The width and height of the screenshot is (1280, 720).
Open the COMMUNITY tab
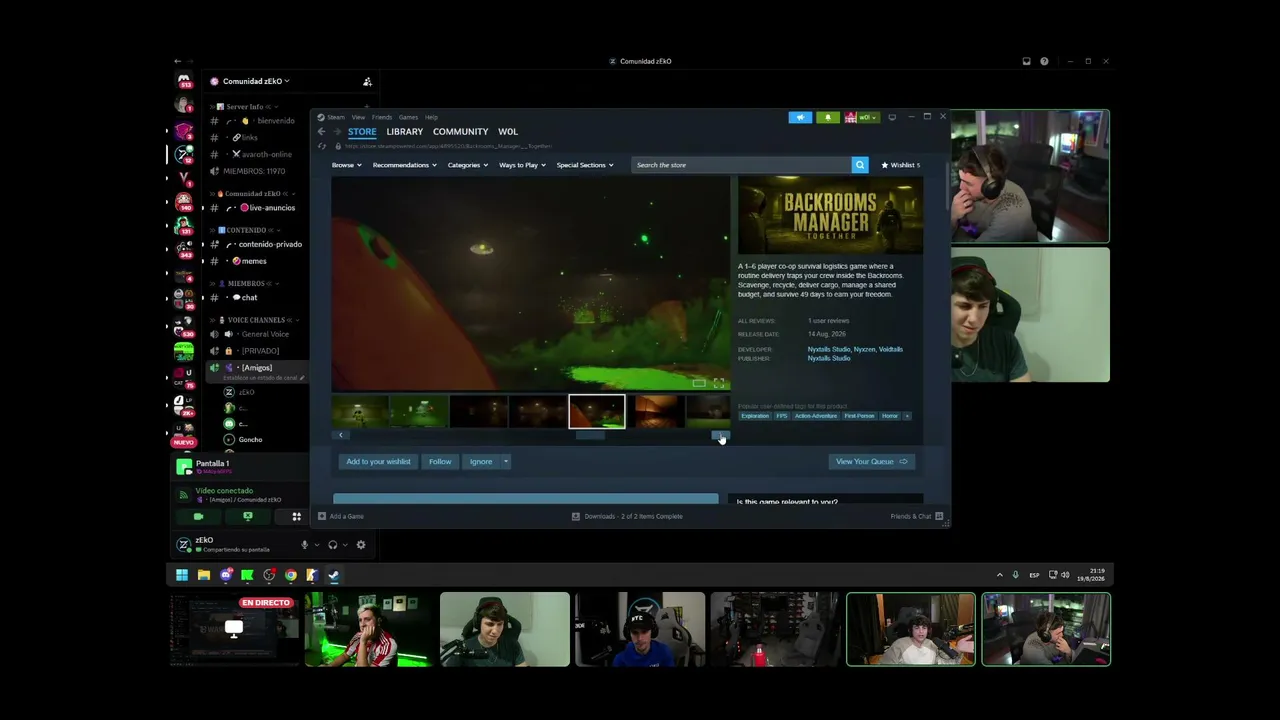[x=460, y=132]
